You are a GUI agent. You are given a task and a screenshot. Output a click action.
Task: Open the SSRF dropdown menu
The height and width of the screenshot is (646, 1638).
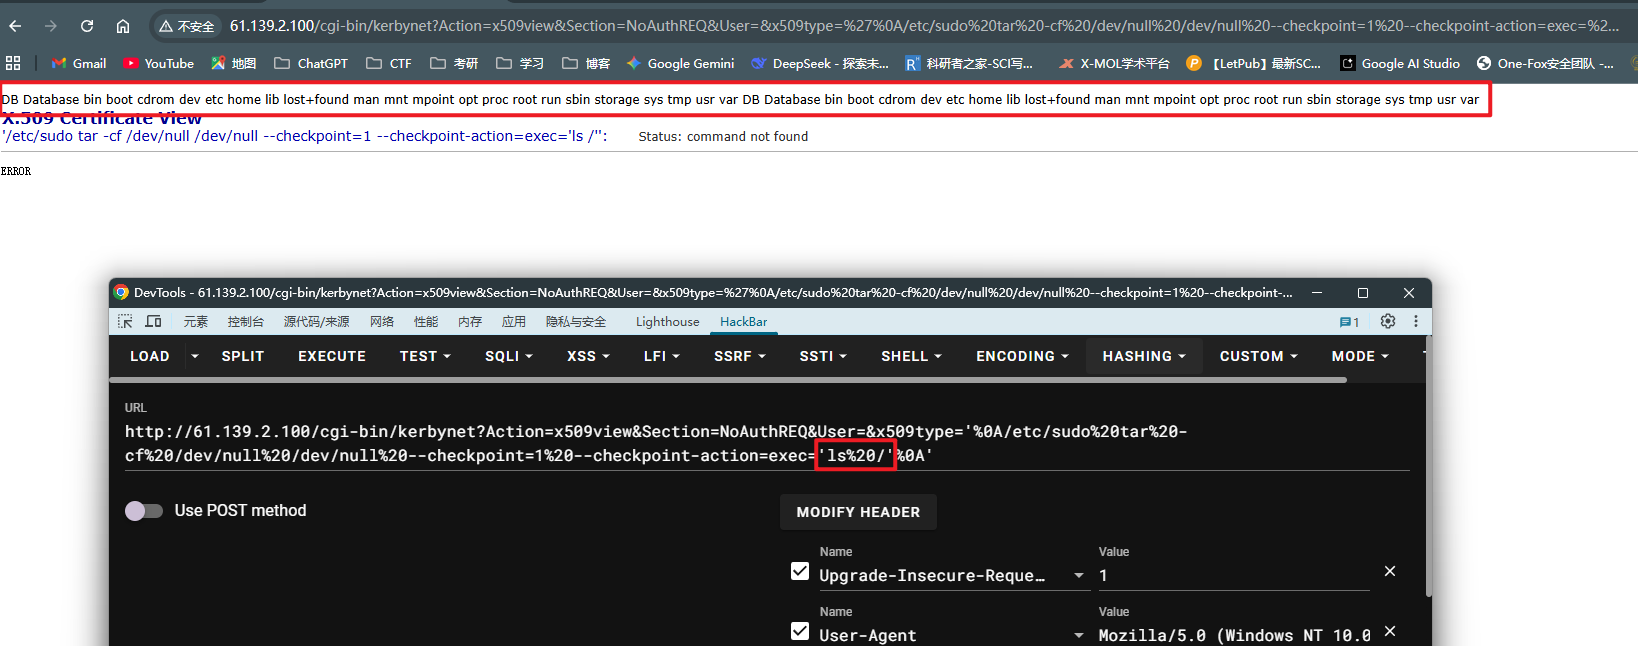coord(740,356)
